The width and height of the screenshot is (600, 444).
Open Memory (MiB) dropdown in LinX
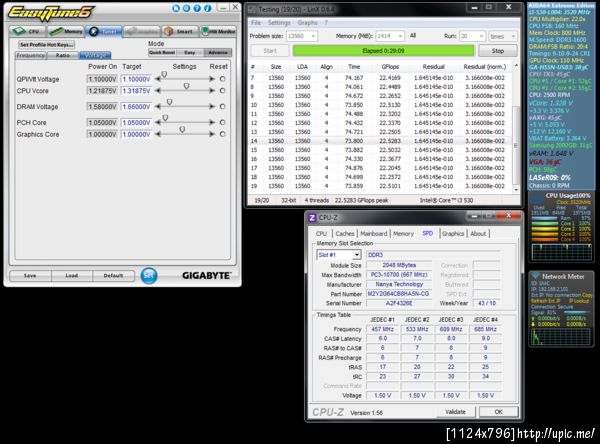(x=390, y=36)
